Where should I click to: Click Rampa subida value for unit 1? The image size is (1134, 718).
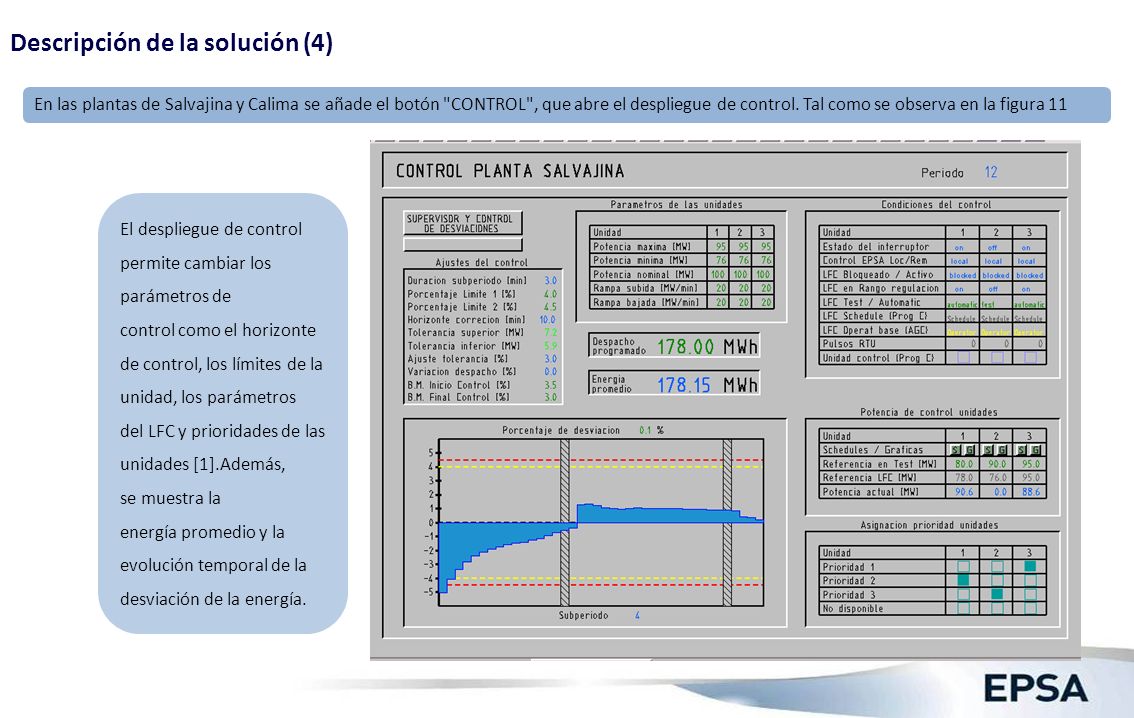720,288
